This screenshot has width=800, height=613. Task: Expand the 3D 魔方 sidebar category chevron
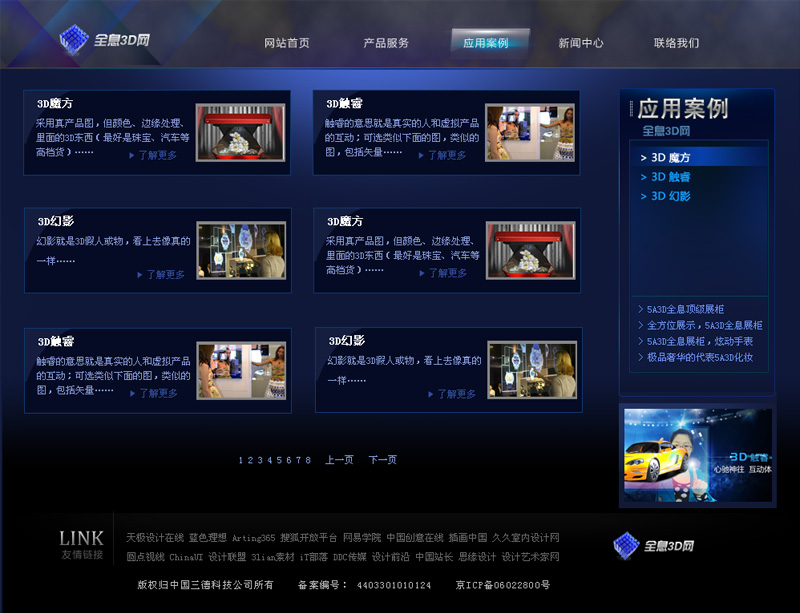(x=644, y=158)
